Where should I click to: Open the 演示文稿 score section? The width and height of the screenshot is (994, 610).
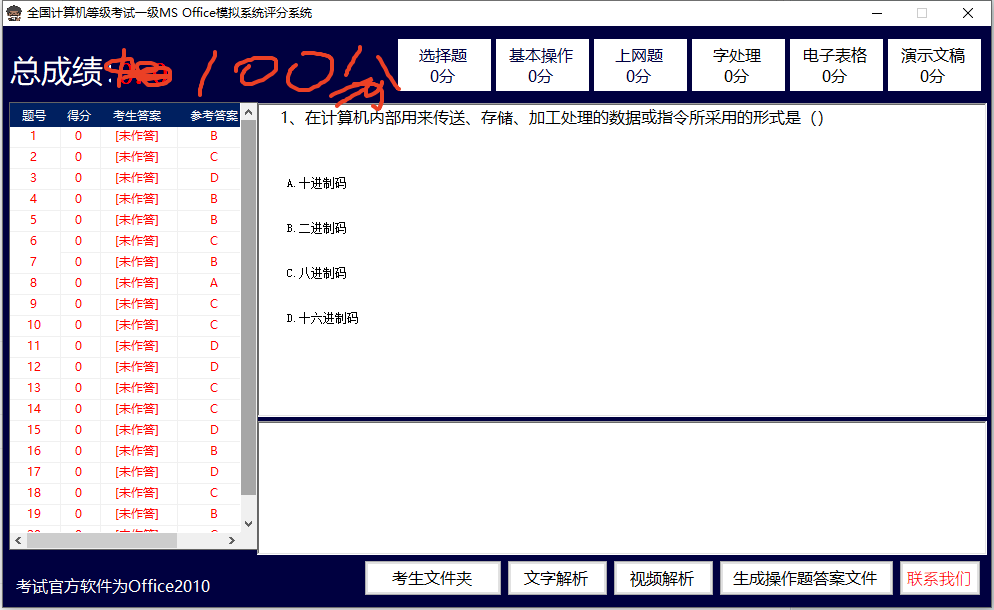[934, 65]
